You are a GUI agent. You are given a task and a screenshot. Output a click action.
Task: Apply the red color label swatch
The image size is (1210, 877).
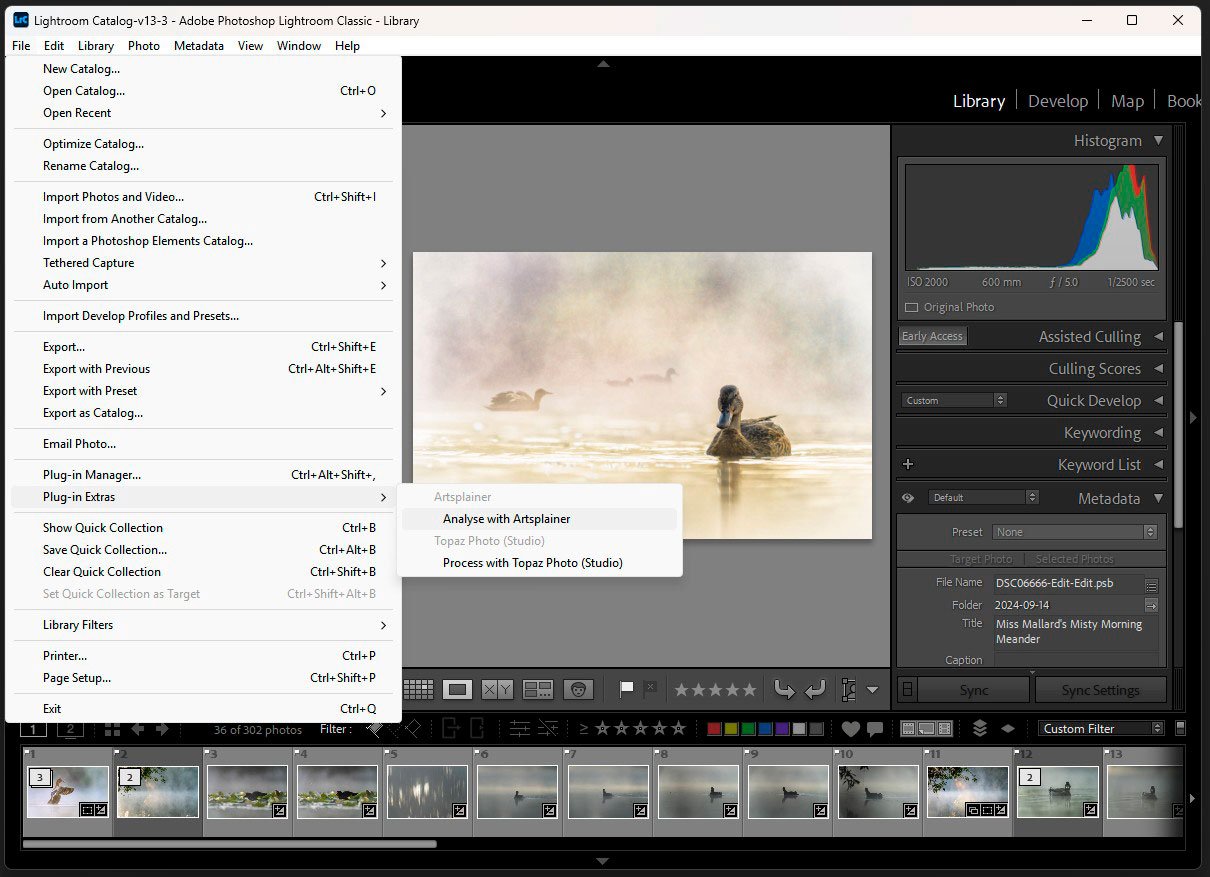[x=714, y=728]
